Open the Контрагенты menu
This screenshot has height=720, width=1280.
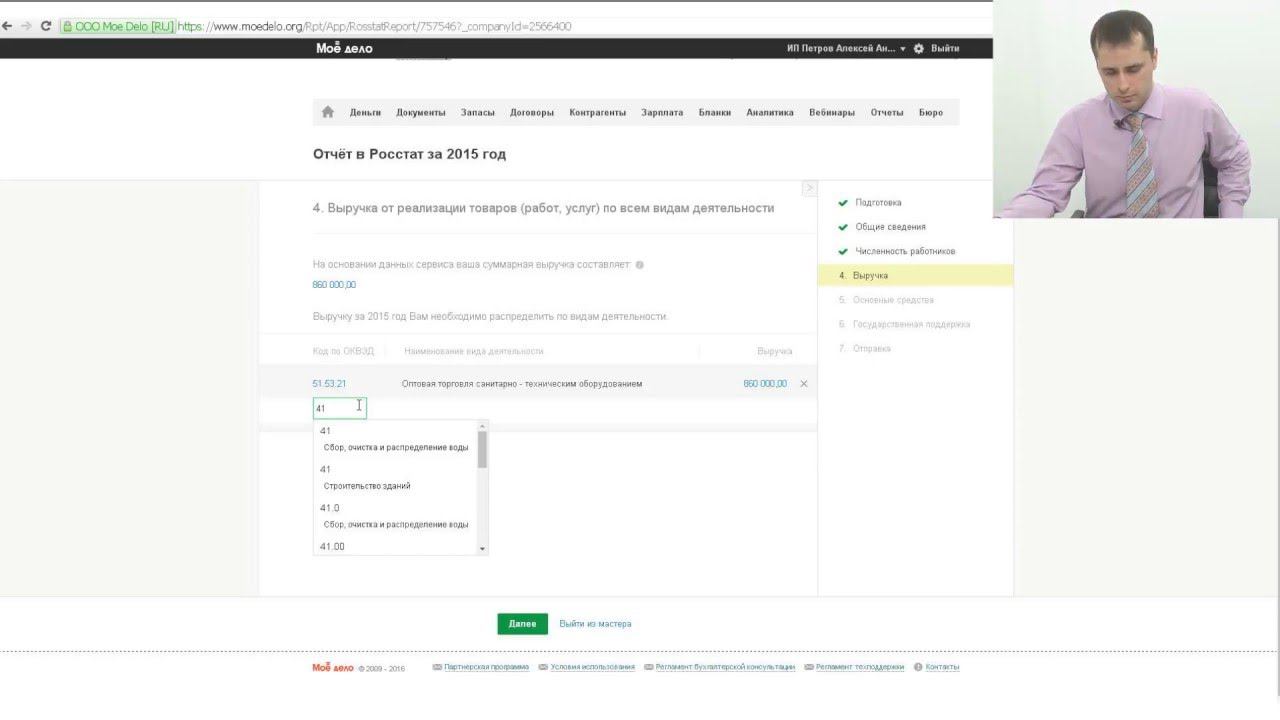[x=598, y=113]
